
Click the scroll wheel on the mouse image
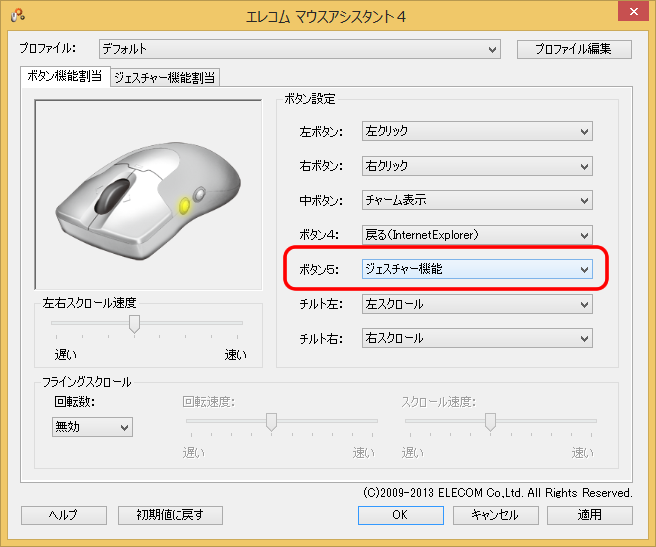tap(113, 196)
